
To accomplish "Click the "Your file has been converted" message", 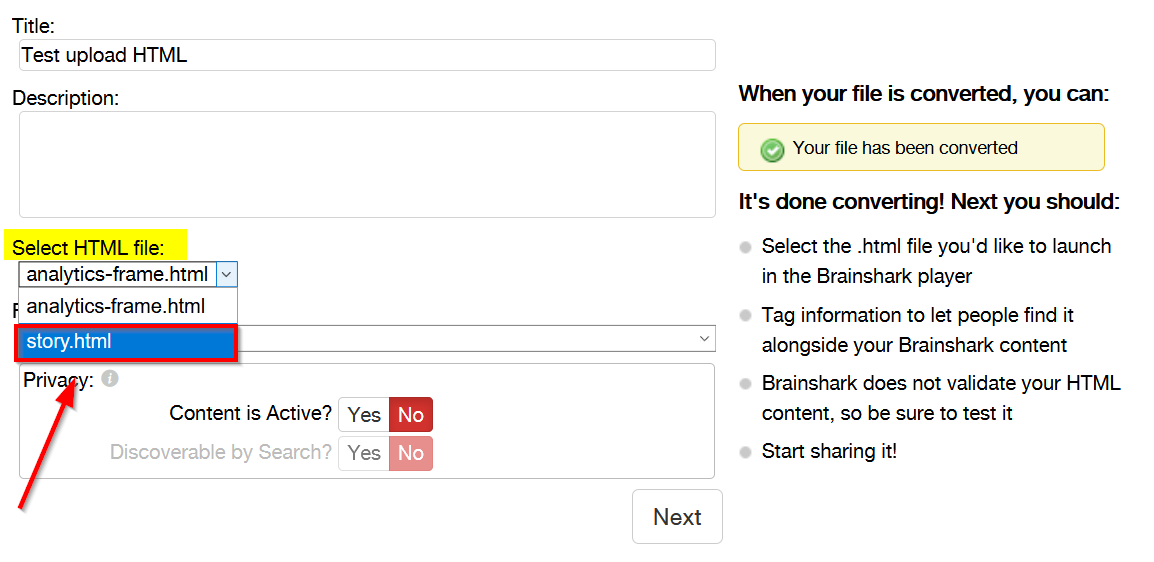I will click(x=904, y=148).
